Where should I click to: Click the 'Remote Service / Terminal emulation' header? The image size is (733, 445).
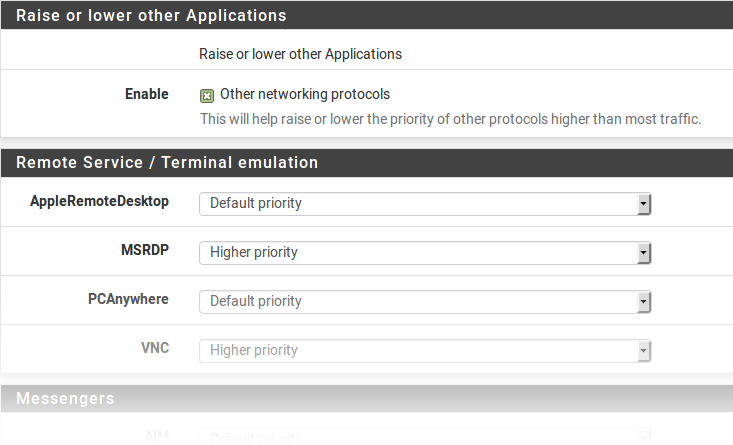pyautogui.click(x=167, y=162)
